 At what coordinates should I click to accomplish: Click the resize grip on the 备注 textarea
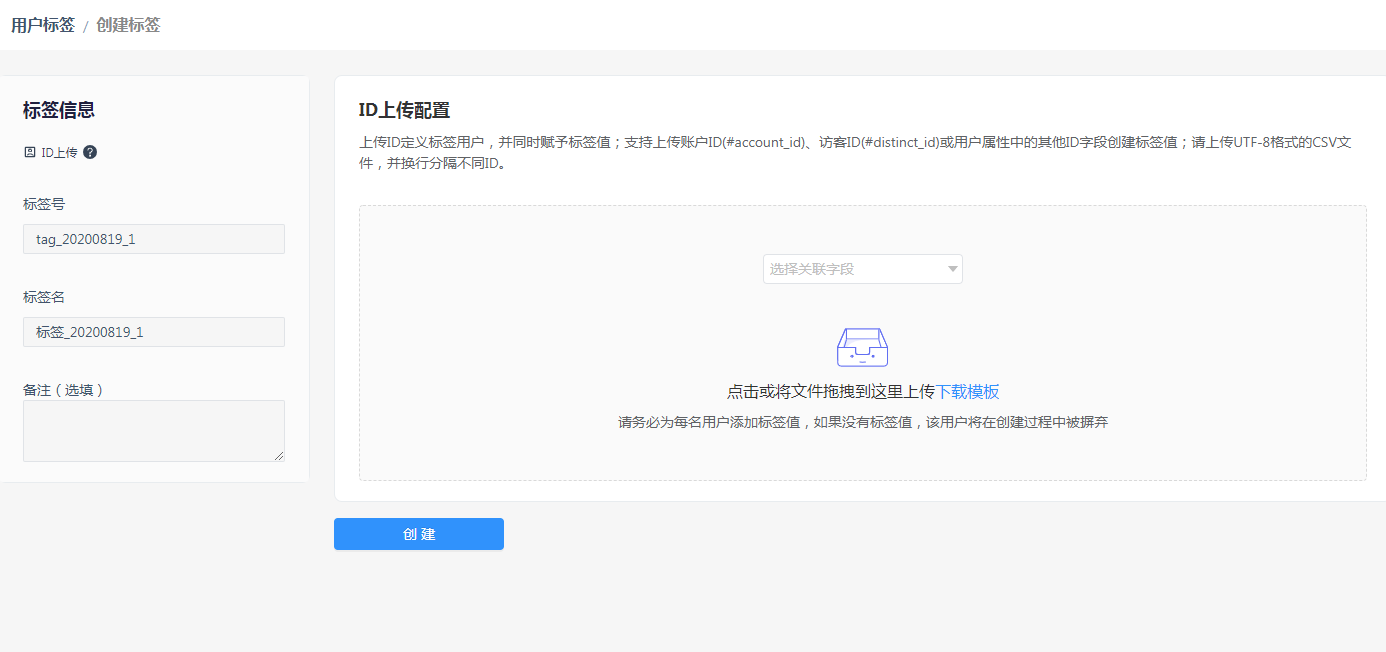[279, 455]
